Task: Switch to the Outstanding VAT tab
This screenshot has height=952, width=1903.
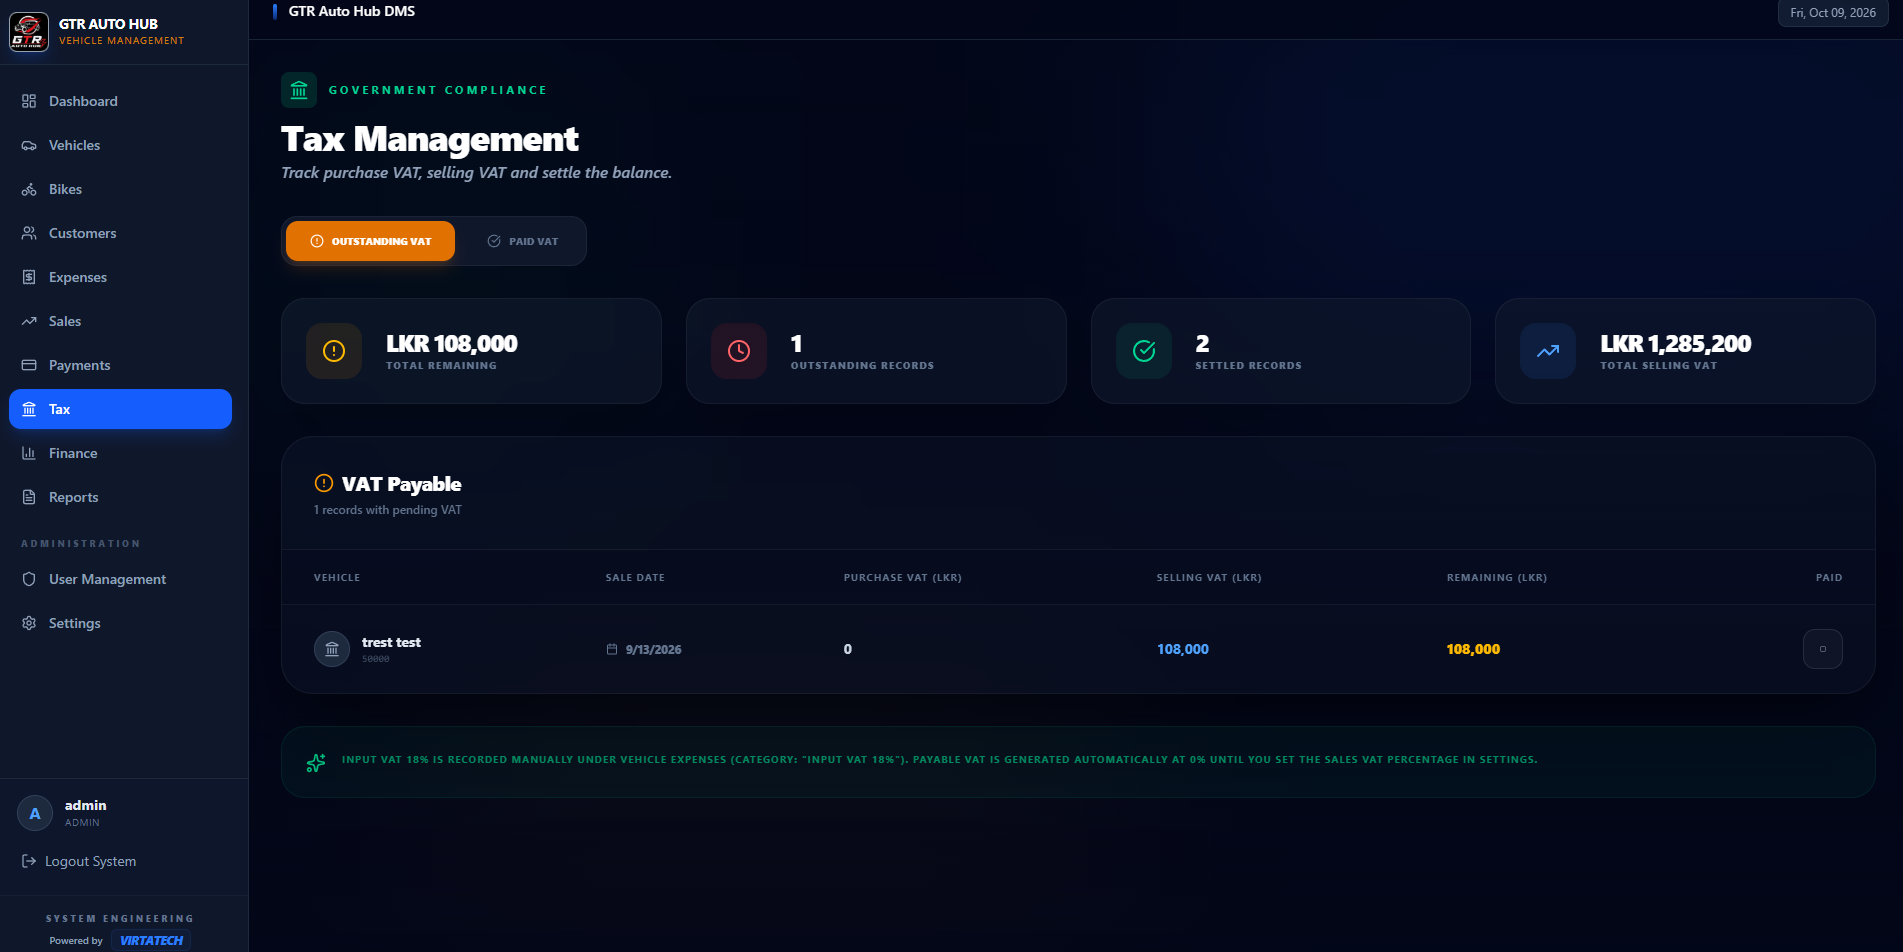Action: [x=370, y=241]
